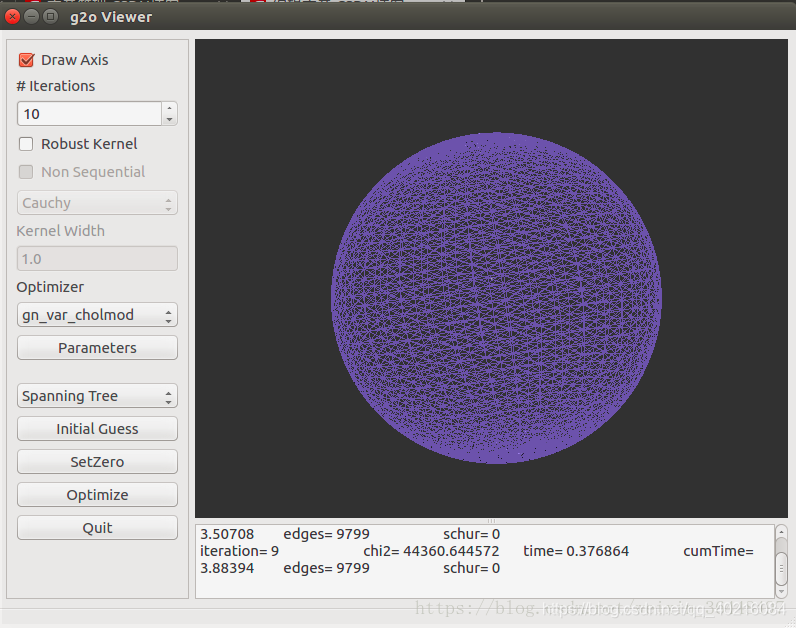
Task: Click the 'iteration= 9' log text
Action: click(240, 551)
